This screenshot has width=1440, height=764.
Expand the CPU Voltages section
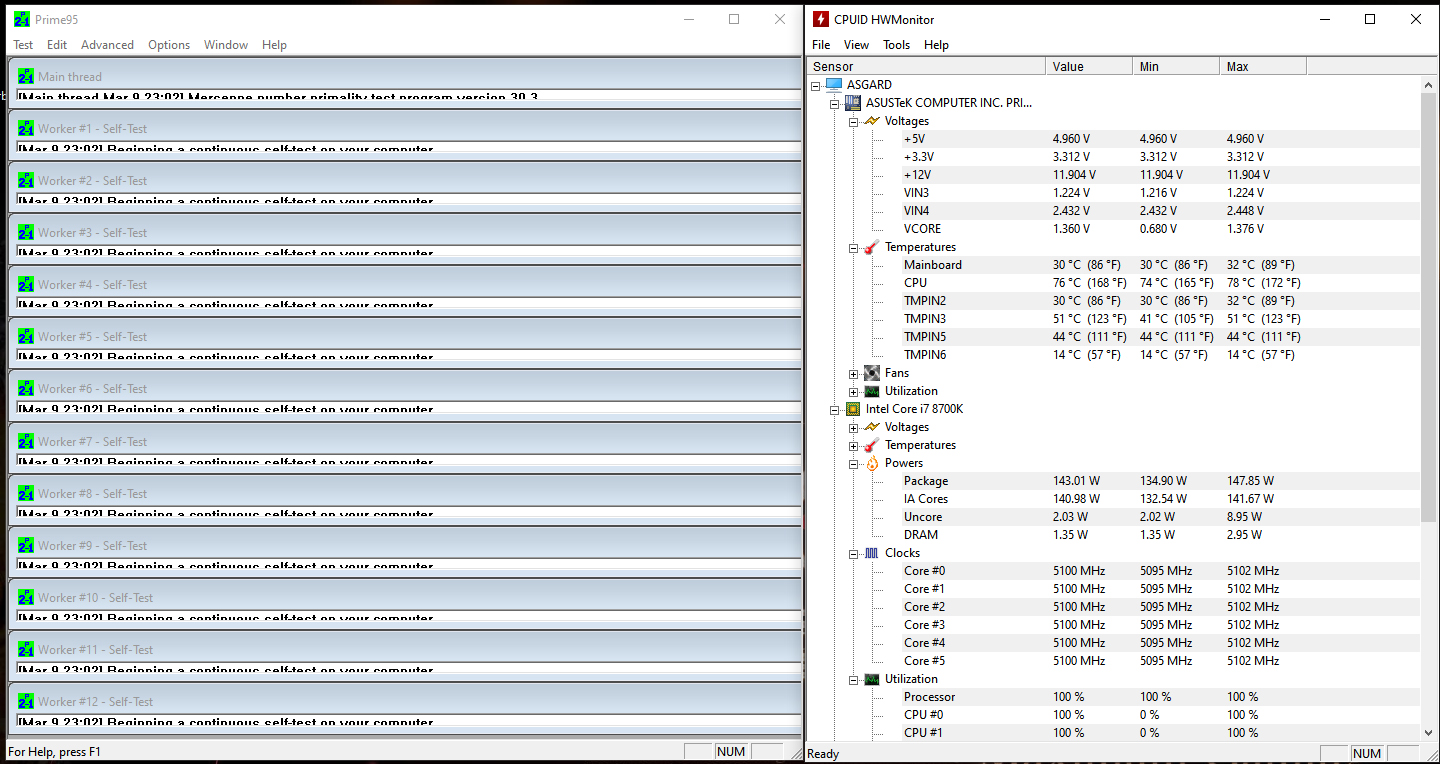click(854, 427)
